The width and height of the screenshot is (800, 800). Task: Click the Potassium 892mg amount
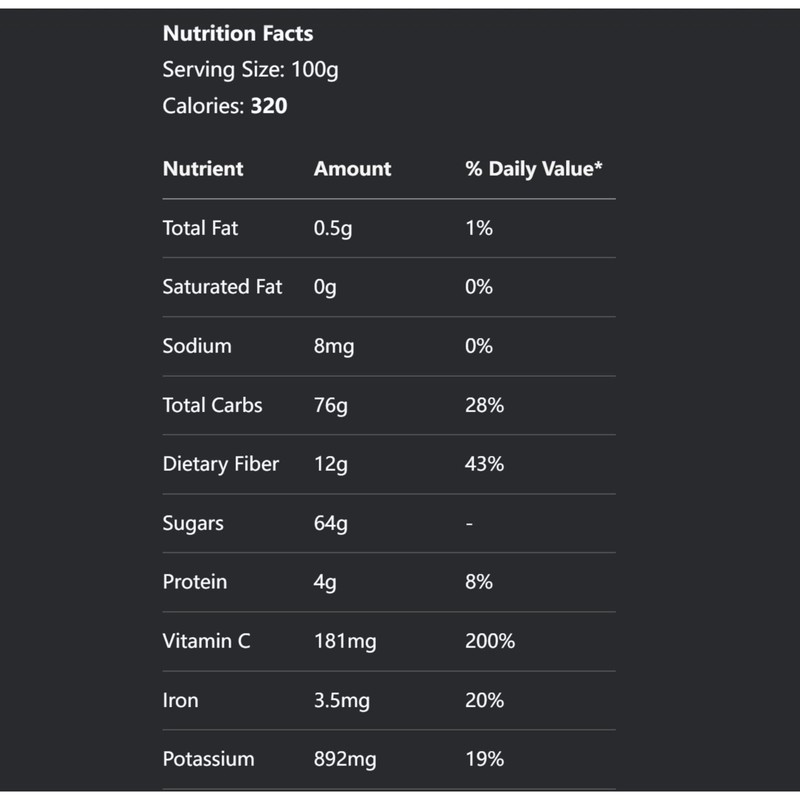(x=345, y=760)
